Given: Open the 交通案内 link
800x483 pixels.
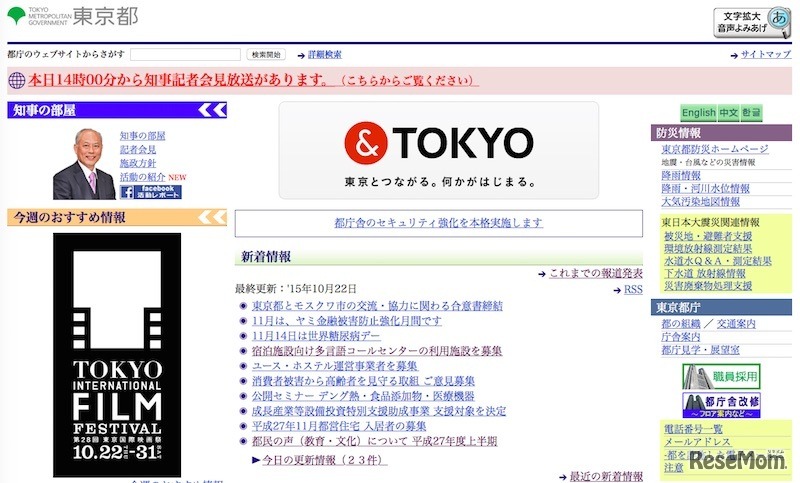Looking at the screenshot, I should (x=736, y=324).
